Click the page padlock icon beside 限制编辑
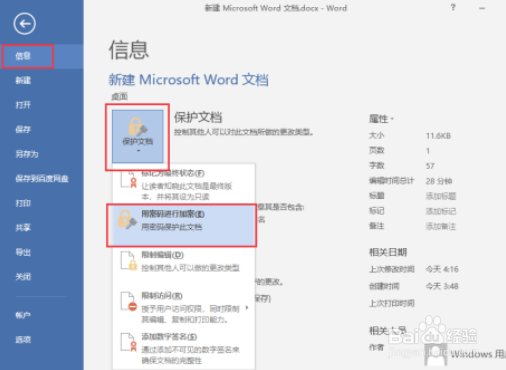 point(129,261)
